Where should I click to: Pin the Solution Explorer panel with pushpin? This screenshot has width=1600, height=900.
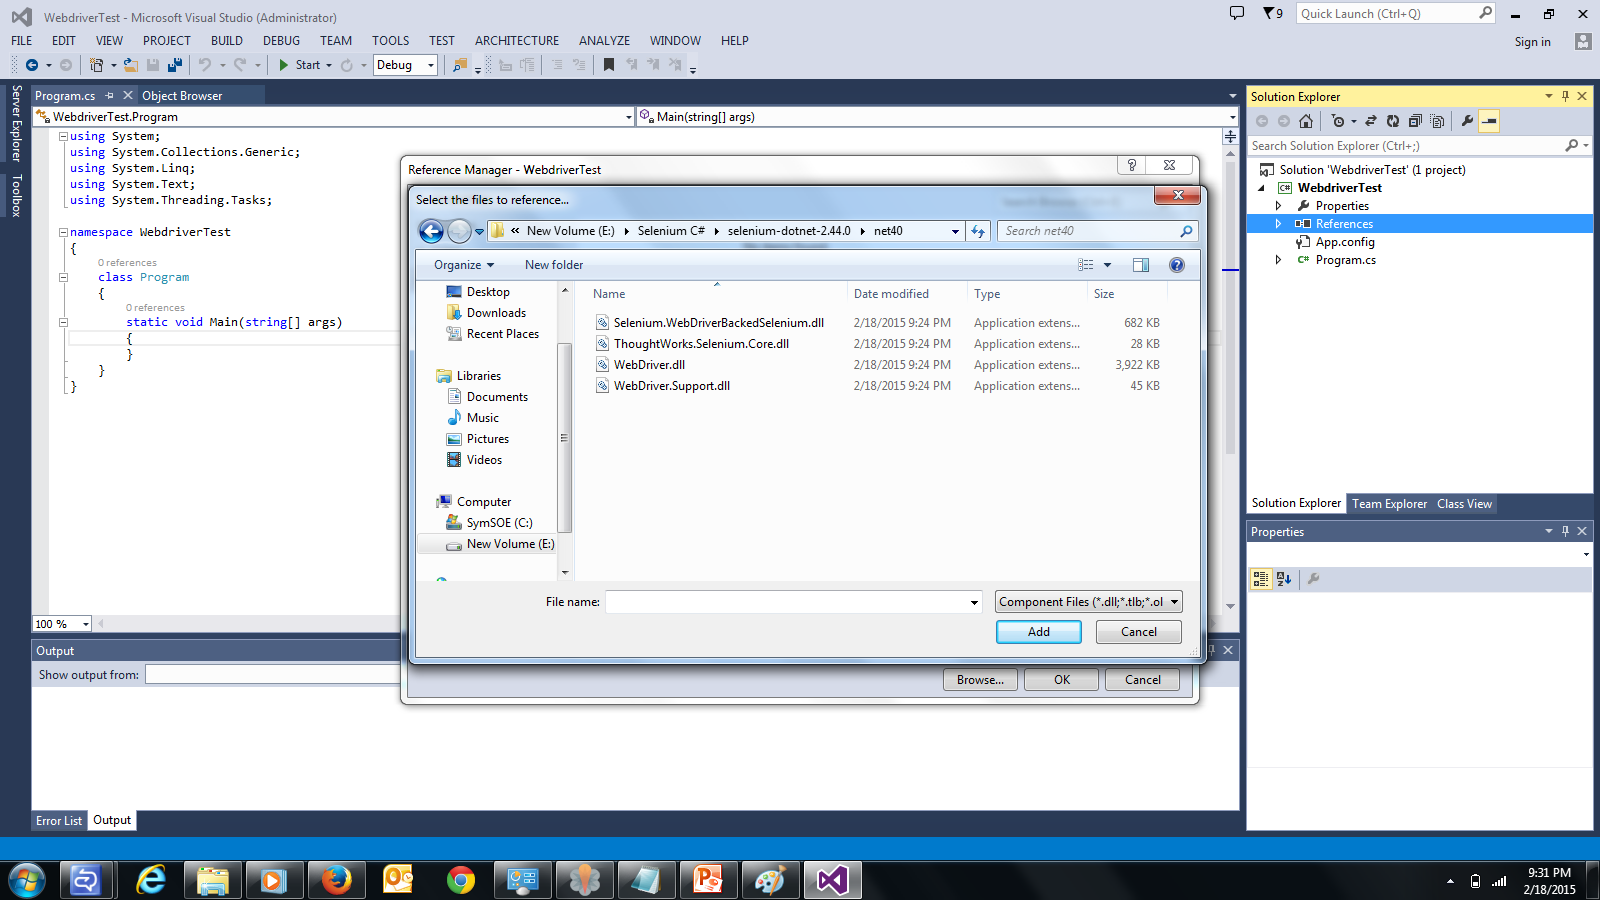[1565, 96]
